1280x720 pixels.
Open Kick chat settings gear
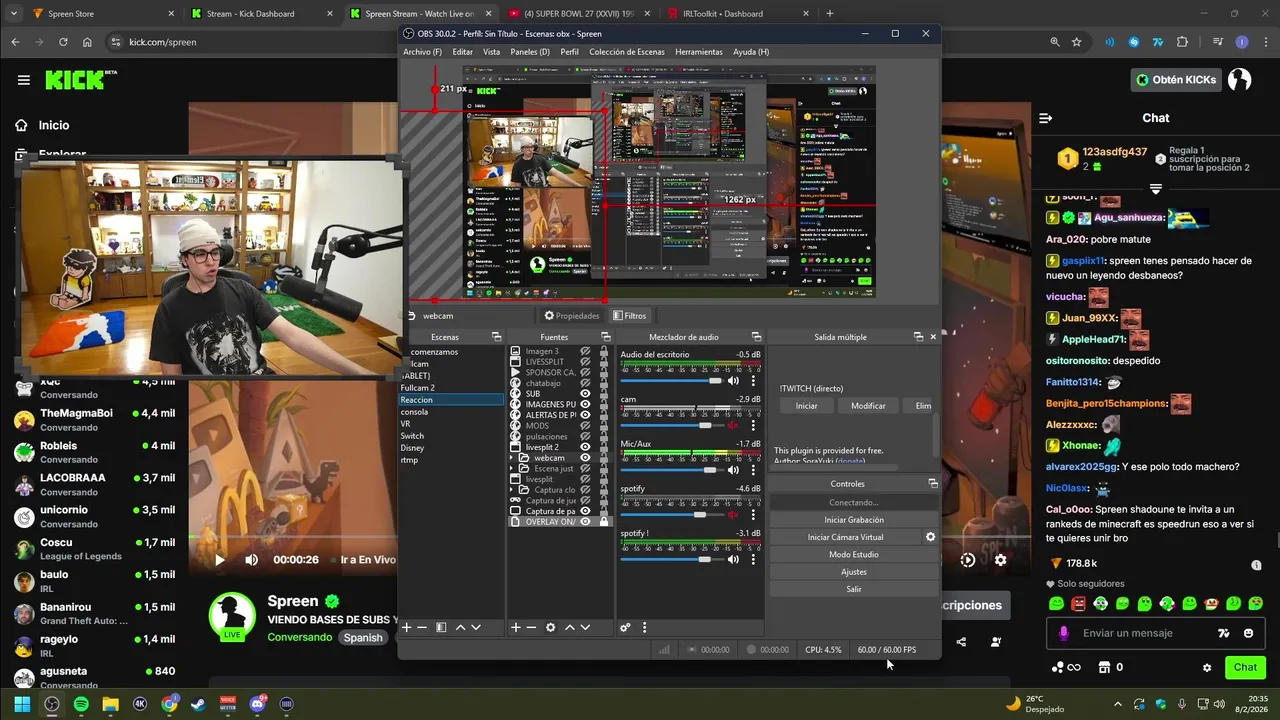tap(1207, 667)
